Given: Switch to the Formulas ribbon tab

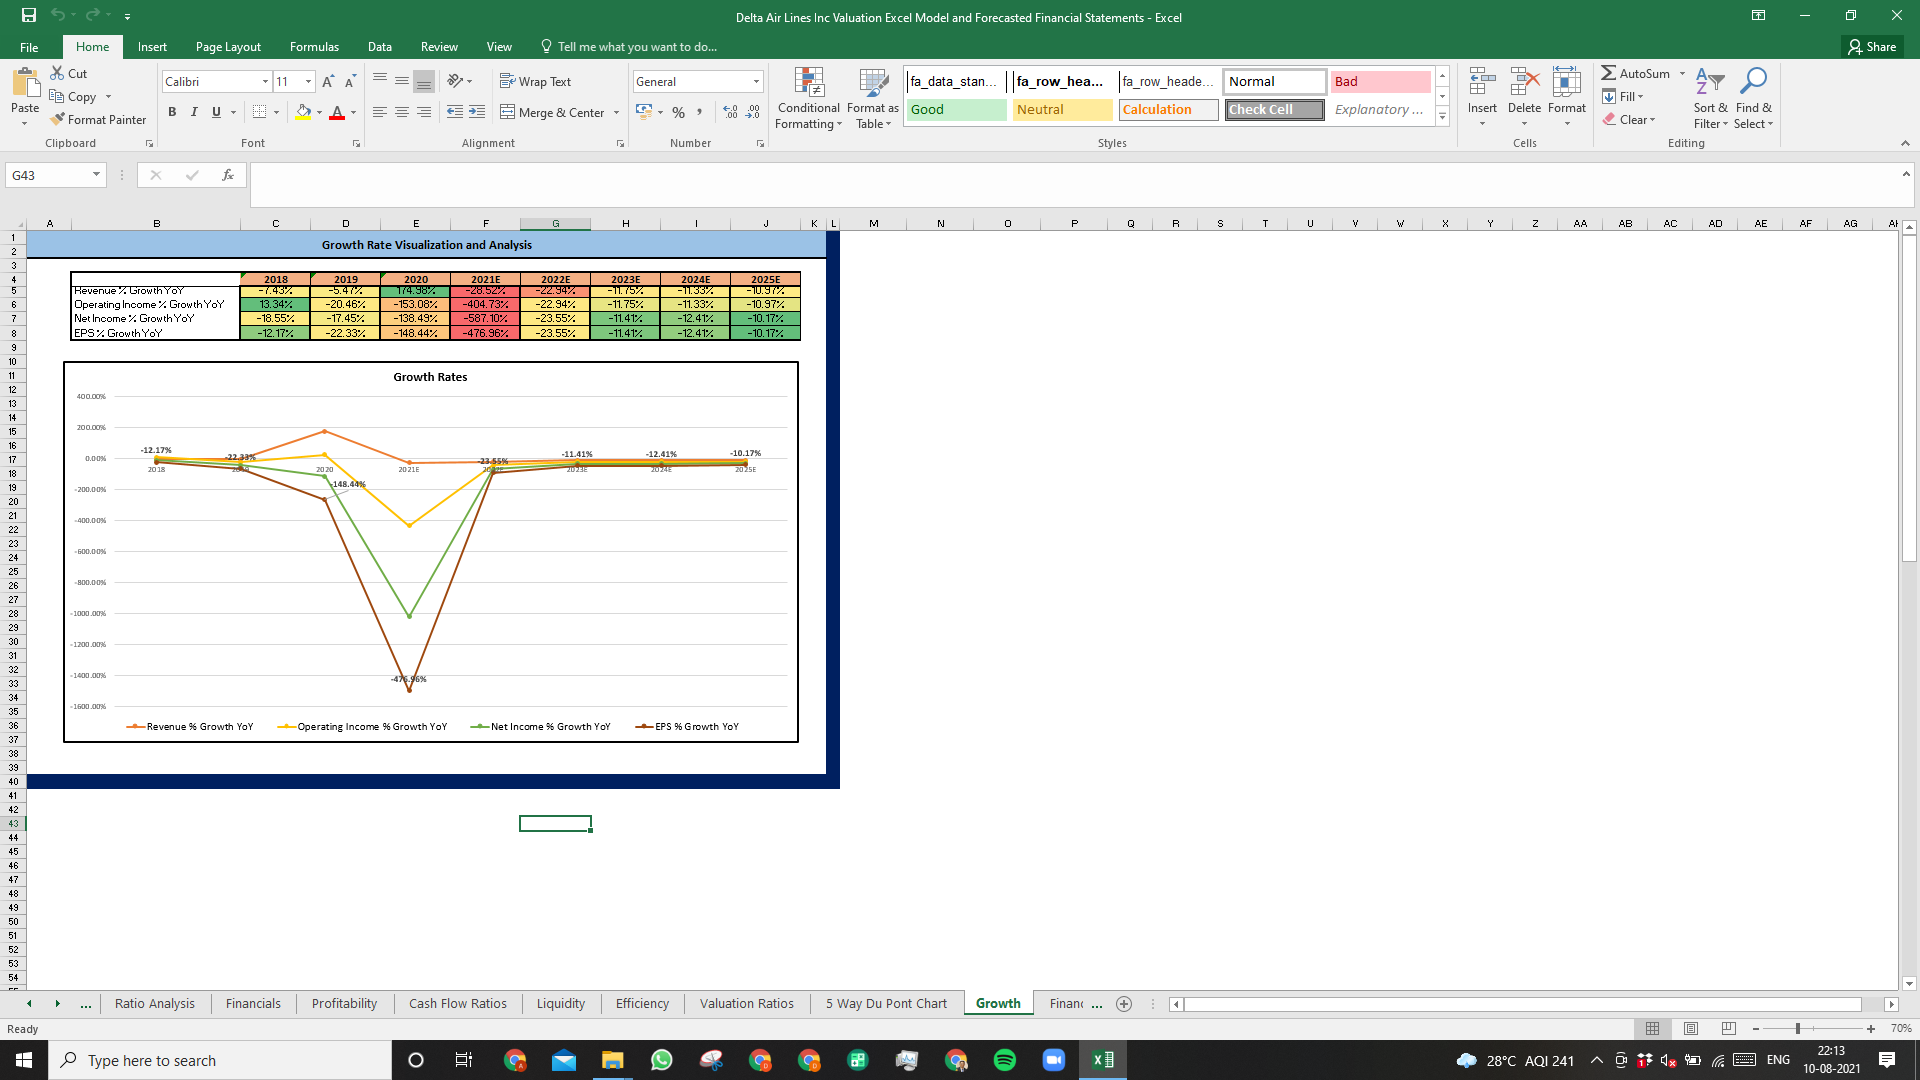Looking at the screenshot, I should pos(314,47).
